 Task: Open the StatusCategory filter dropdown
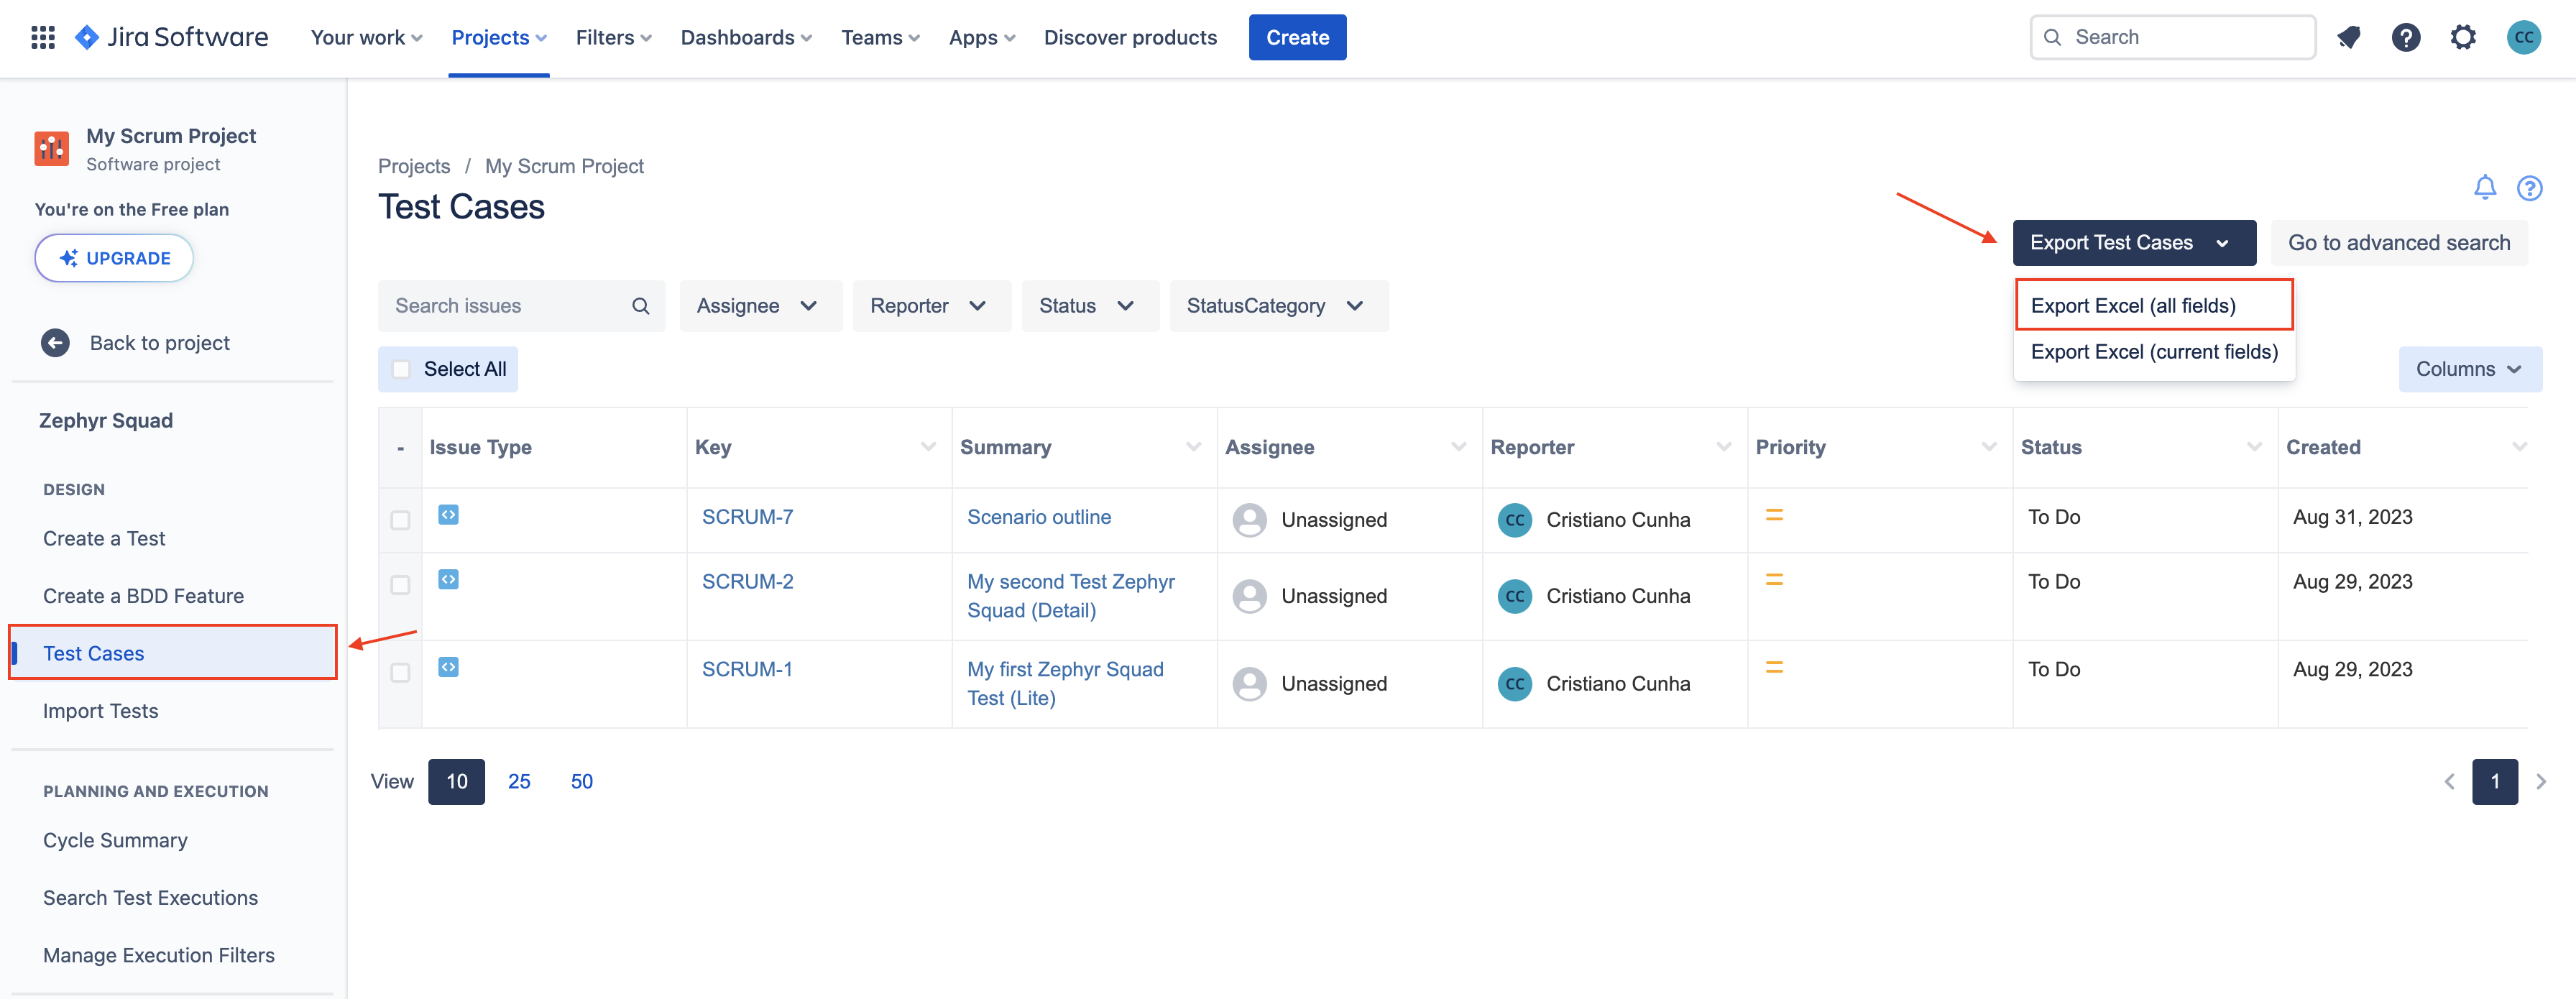point(1278,306)
